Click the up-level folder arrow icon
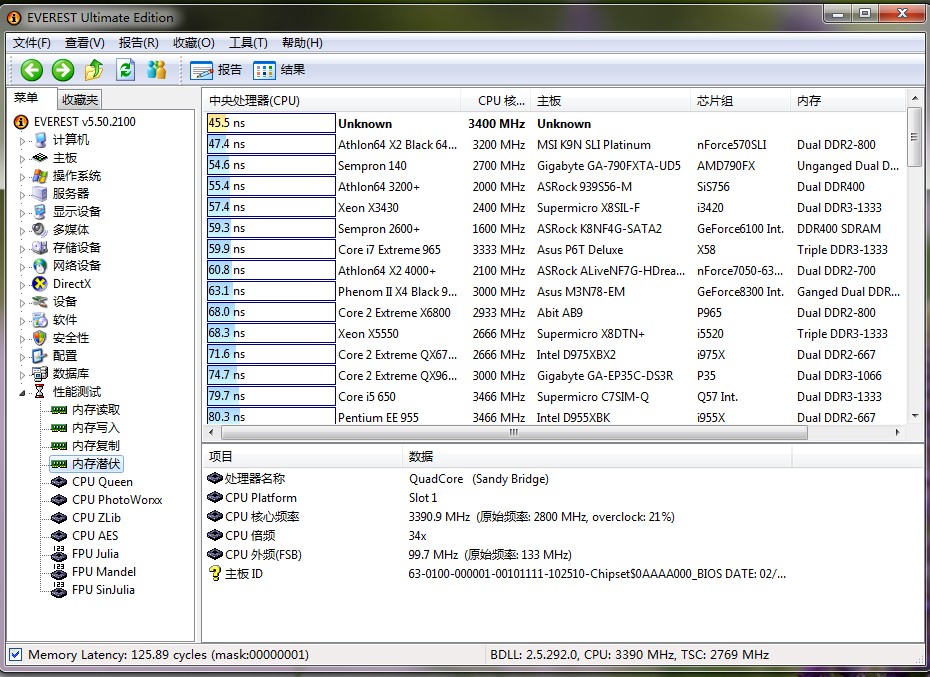 click(x=94, y=70)
